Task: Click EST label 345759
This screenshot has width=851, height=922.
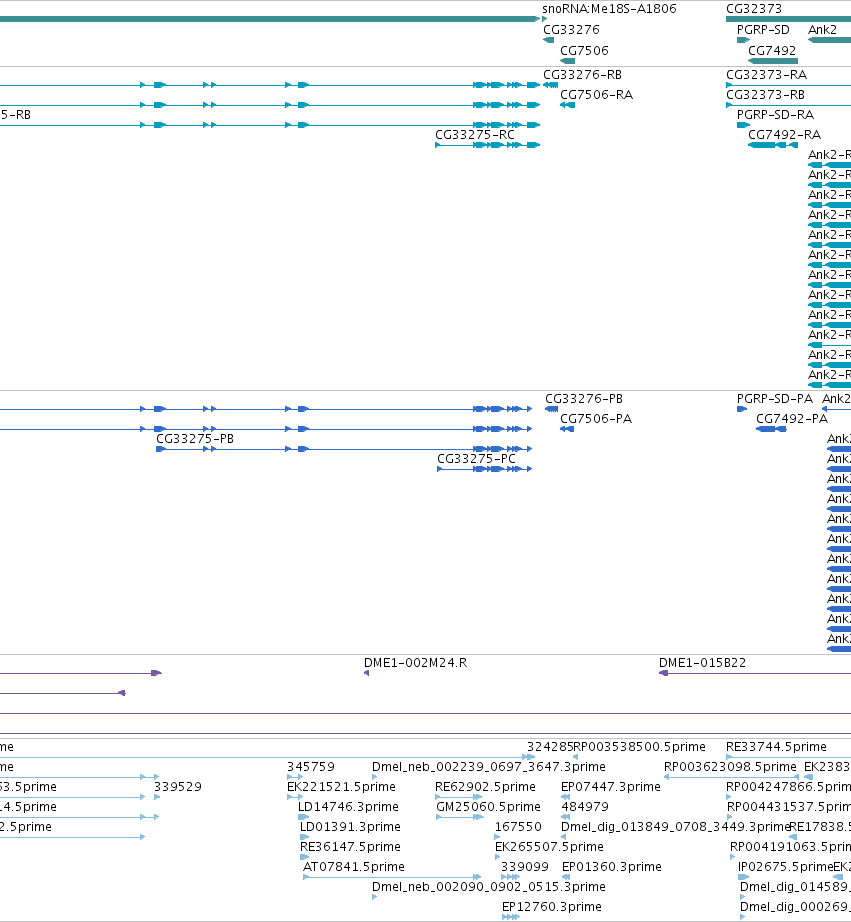Action: click(311, 767)
